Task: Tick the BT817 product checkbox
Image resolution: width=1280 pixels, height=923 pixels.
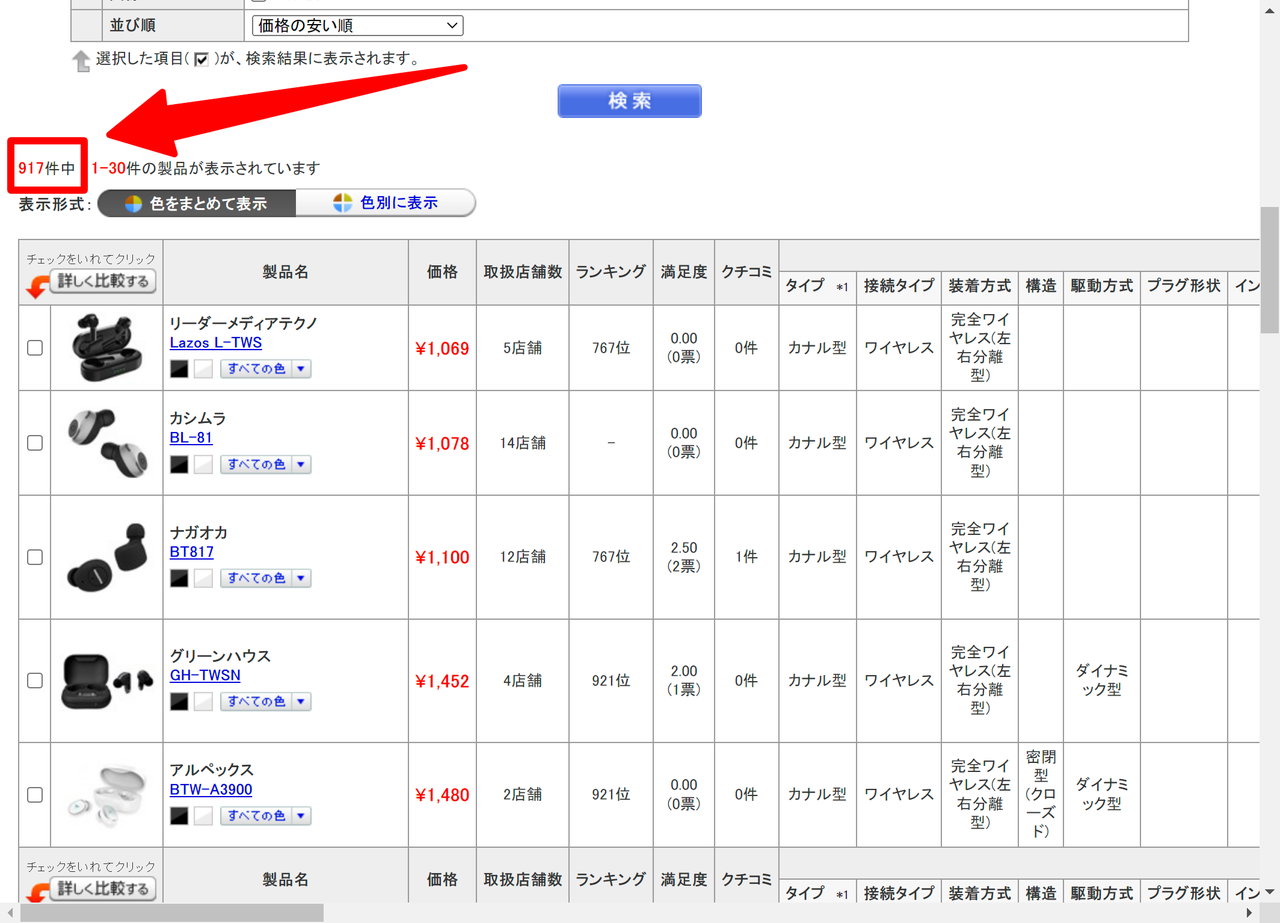Action: (x=35, y=557)
